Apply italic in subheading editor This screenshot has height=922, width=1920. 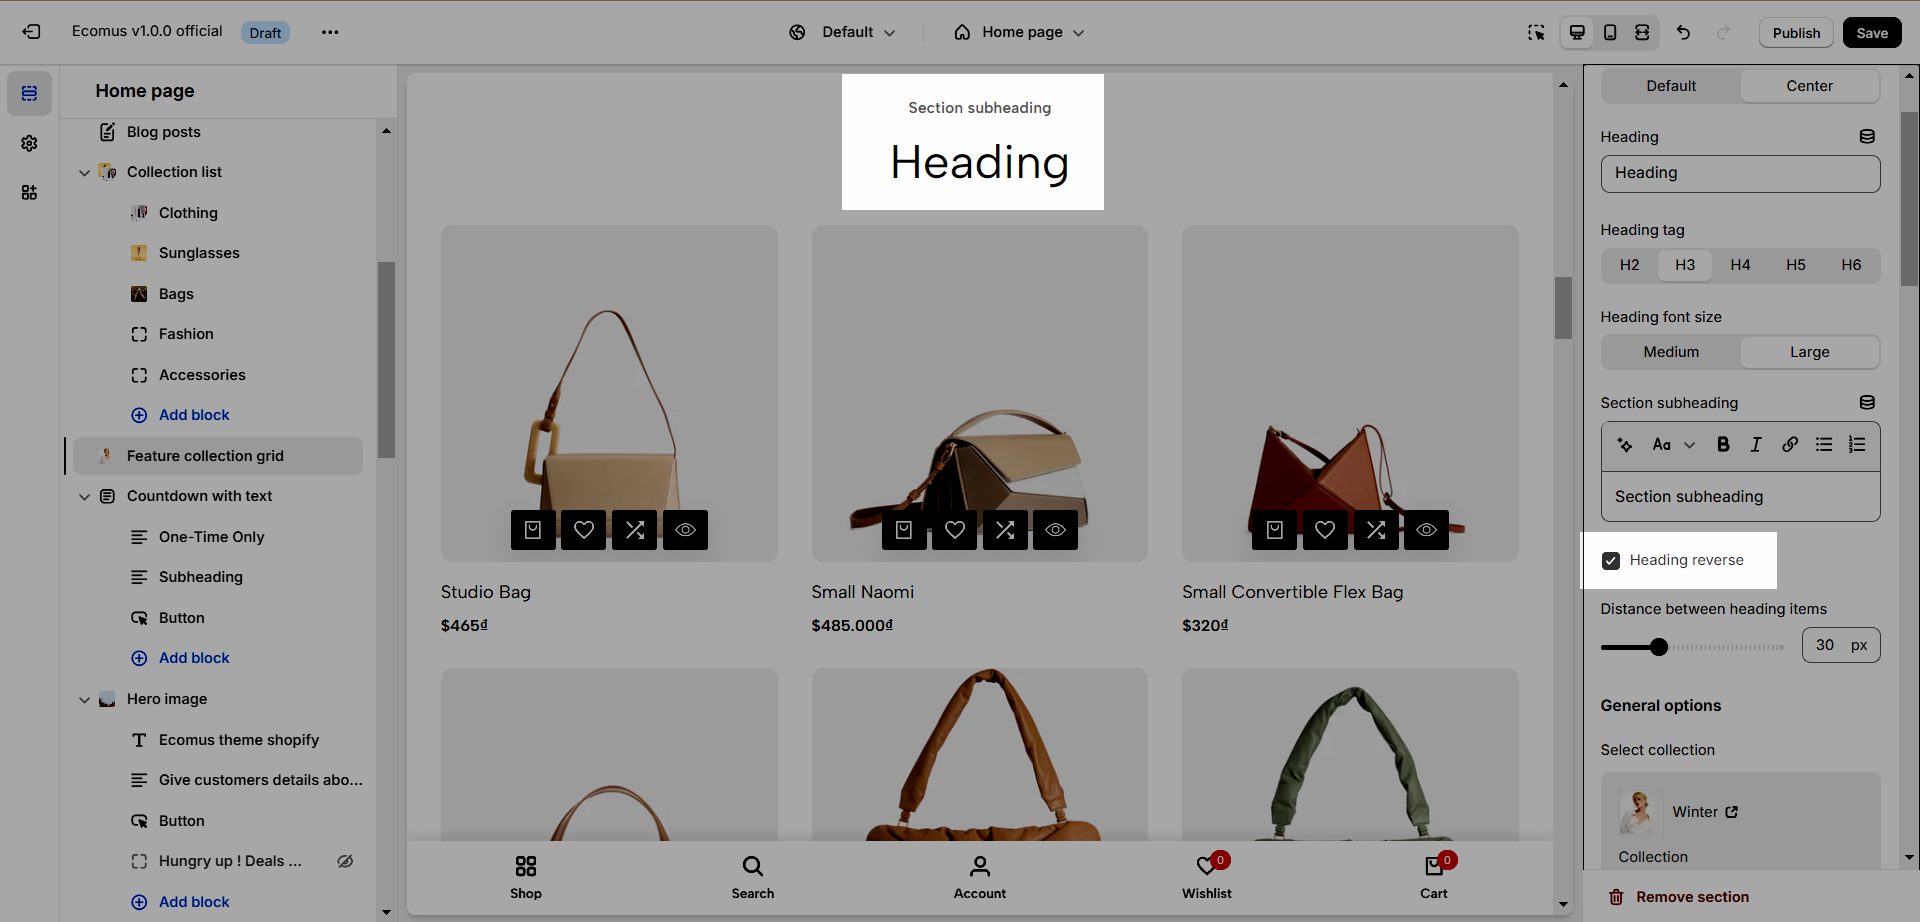(x=1756, y=445)
